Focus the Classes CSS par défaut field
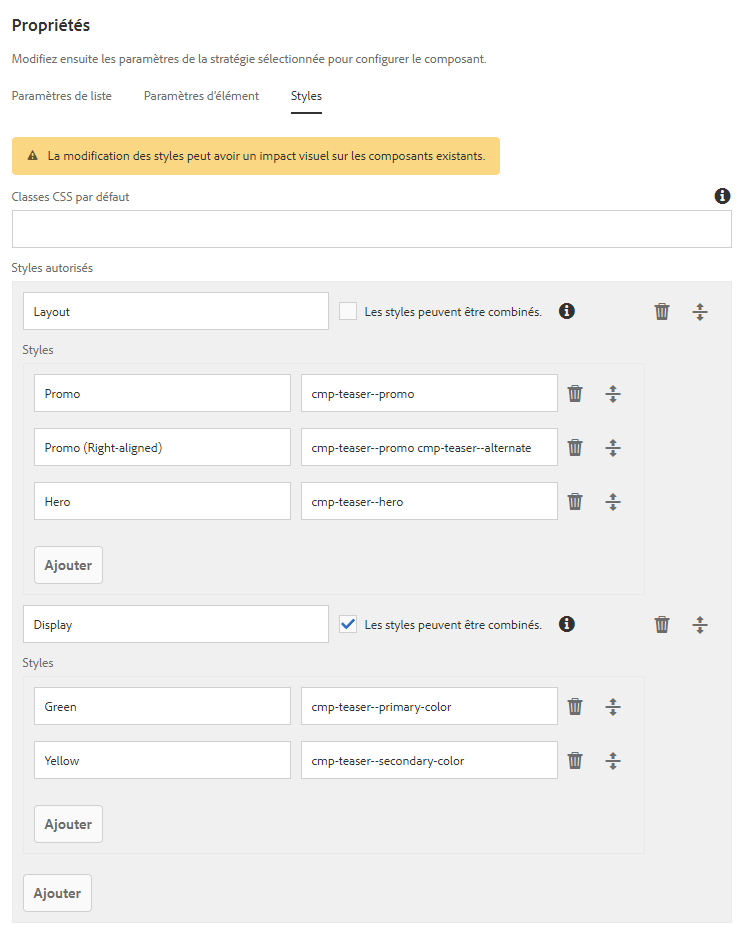This screenshot has width=743, height=937. click(x=371, y=229)
